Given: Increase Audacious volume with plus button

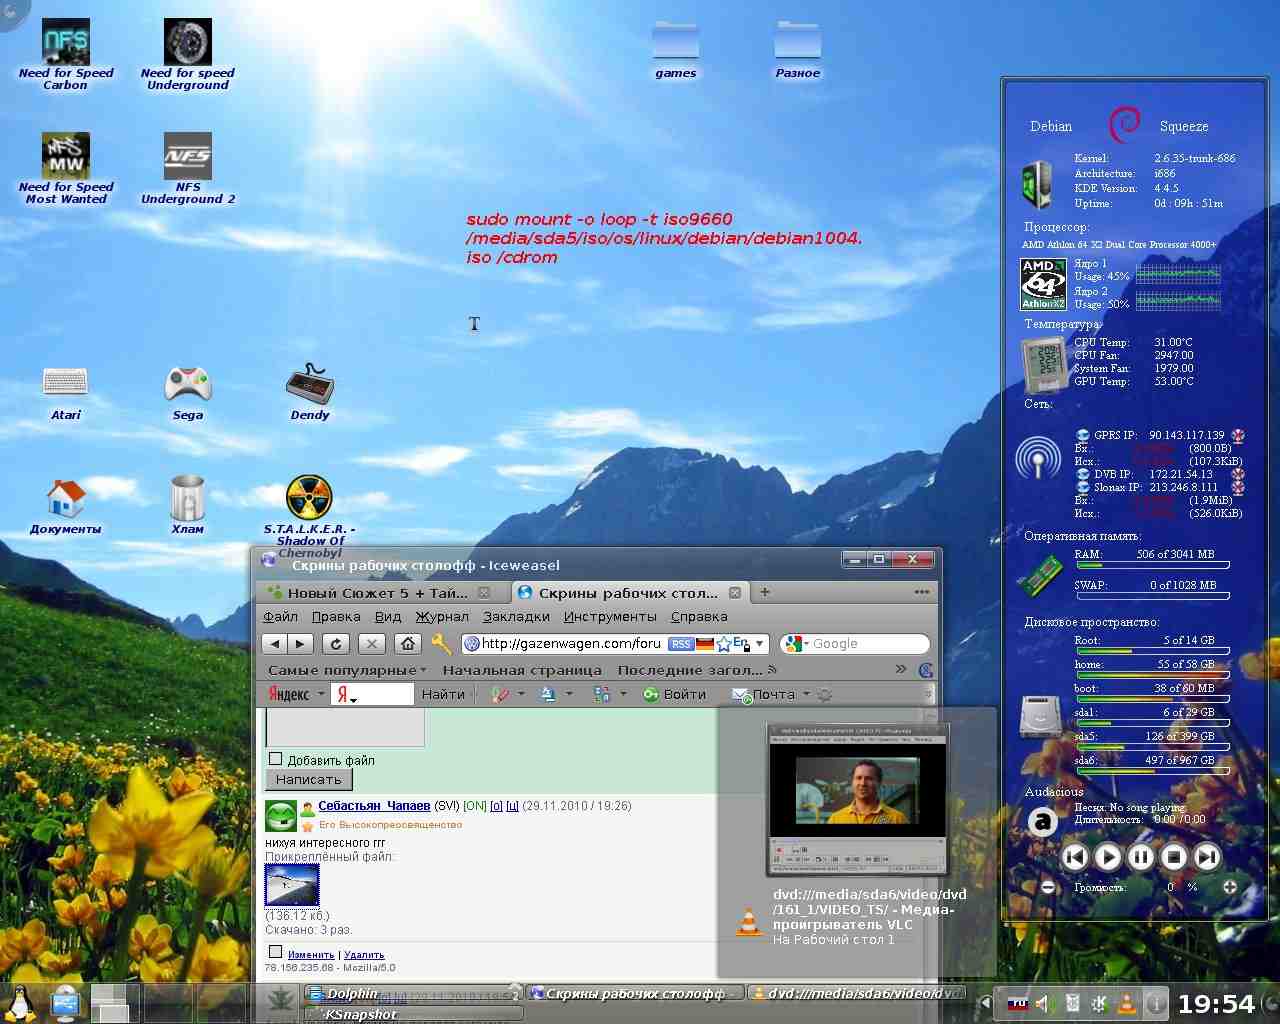Looking at the screenshot, I should click(1229, 886).
